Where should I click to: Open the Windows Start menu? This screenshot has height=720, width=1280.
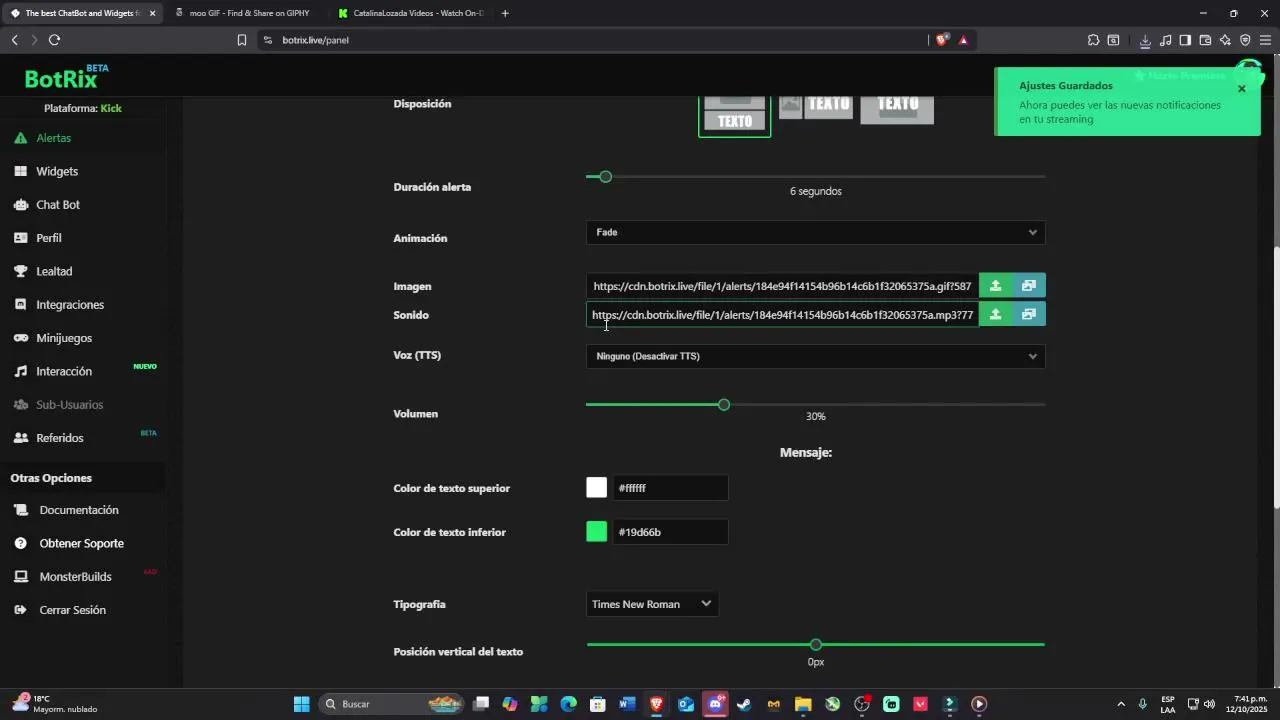tap(301, 704)
